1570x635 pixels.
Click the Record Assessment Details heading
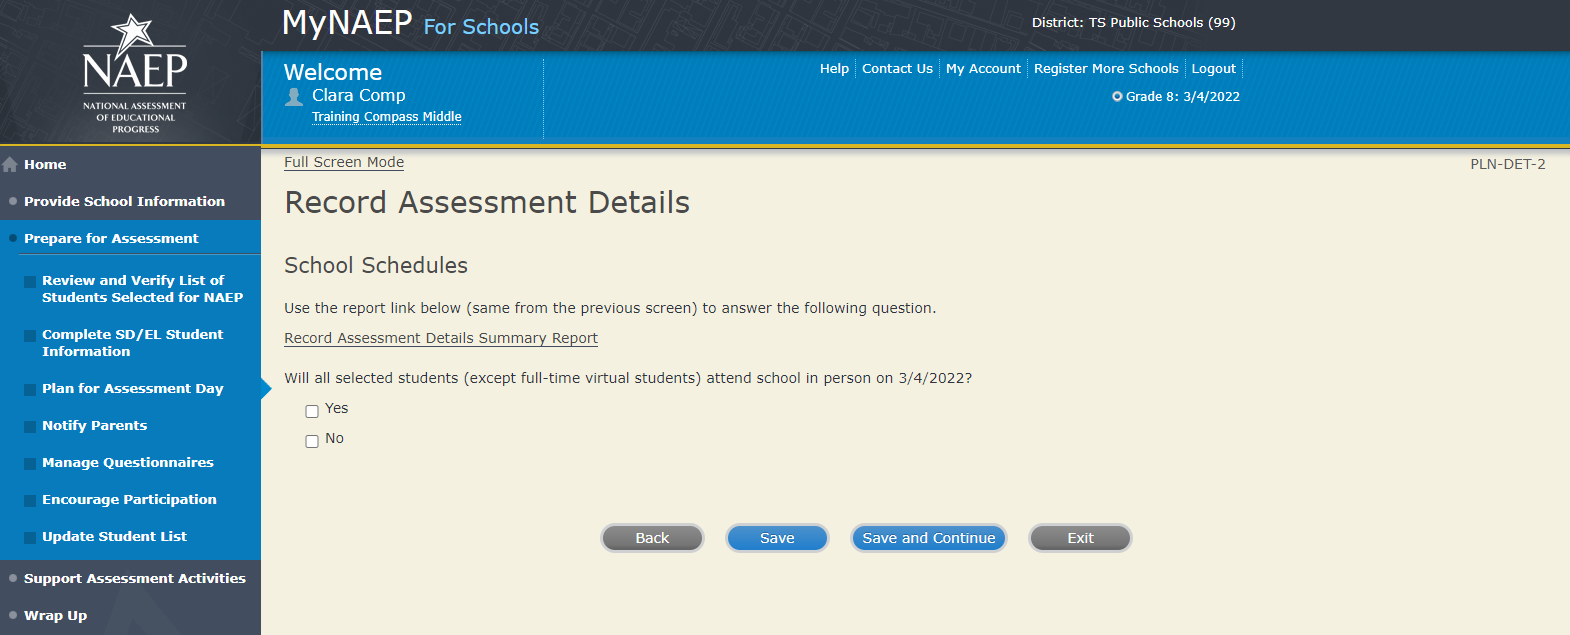coord(487,202)
